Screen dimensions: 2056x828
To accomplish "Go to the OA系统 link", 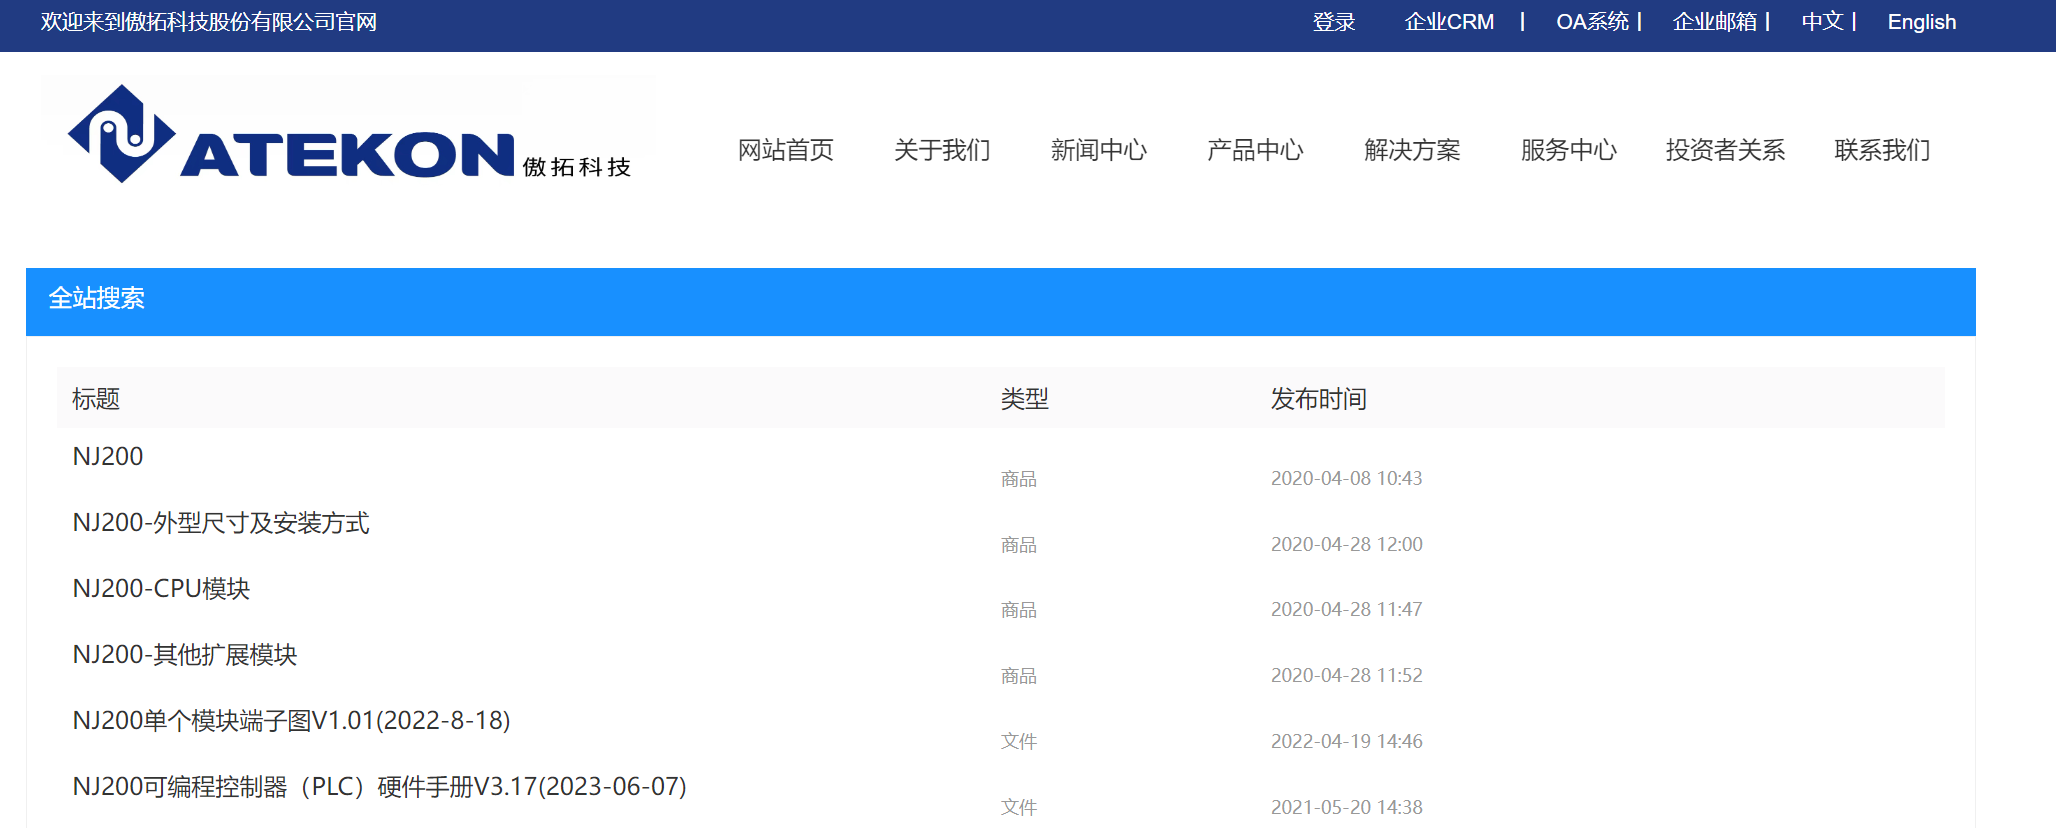I will point(1592,22).
